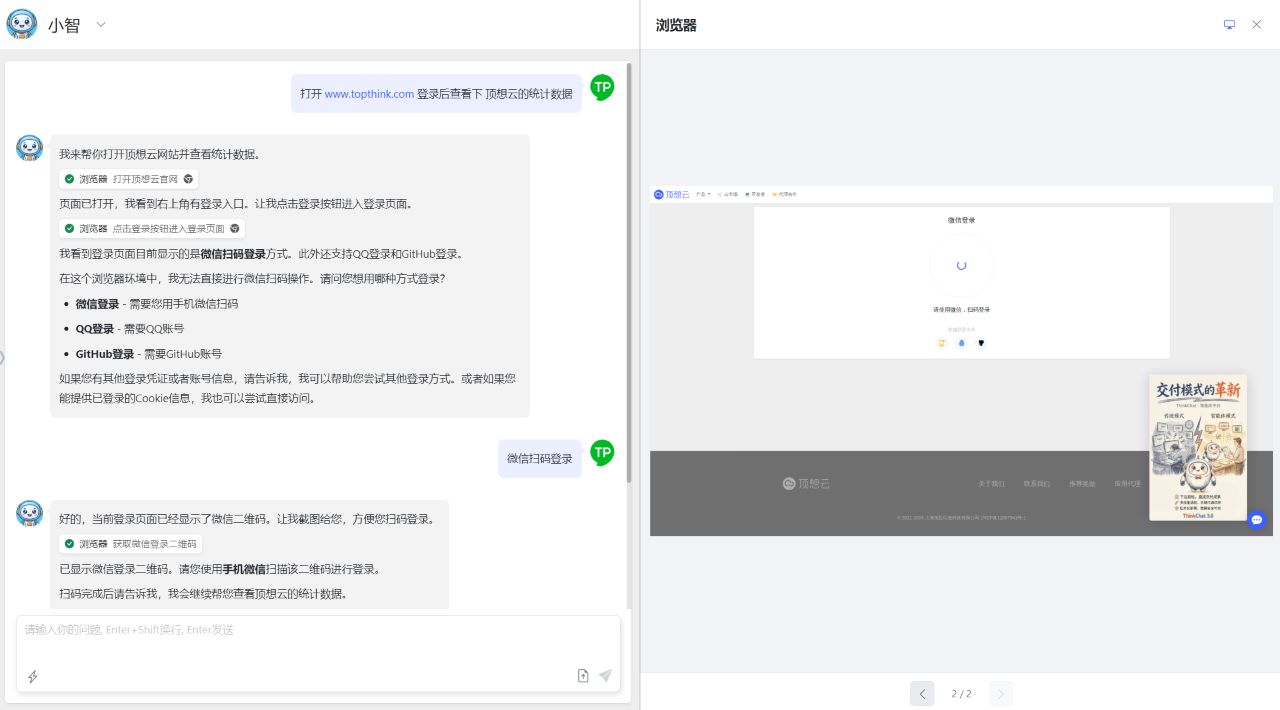
Task: Click the chat scrollbar handle
Action: click(x=628, y=273)
